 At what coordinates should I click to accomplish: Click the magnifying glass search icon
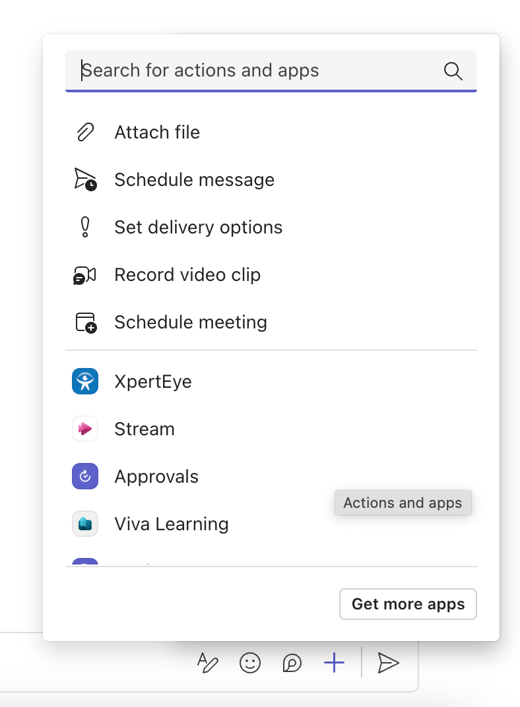[453, 71]
